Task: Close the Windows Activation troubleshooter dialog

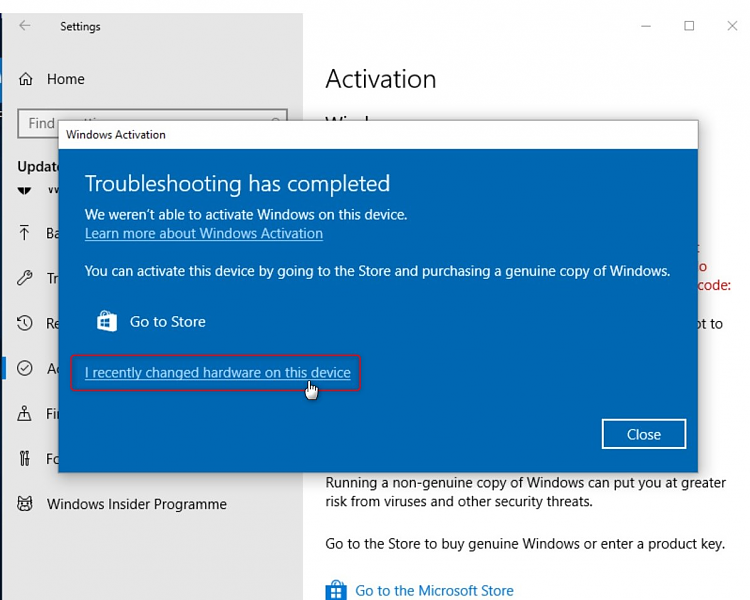Action: 644,434
